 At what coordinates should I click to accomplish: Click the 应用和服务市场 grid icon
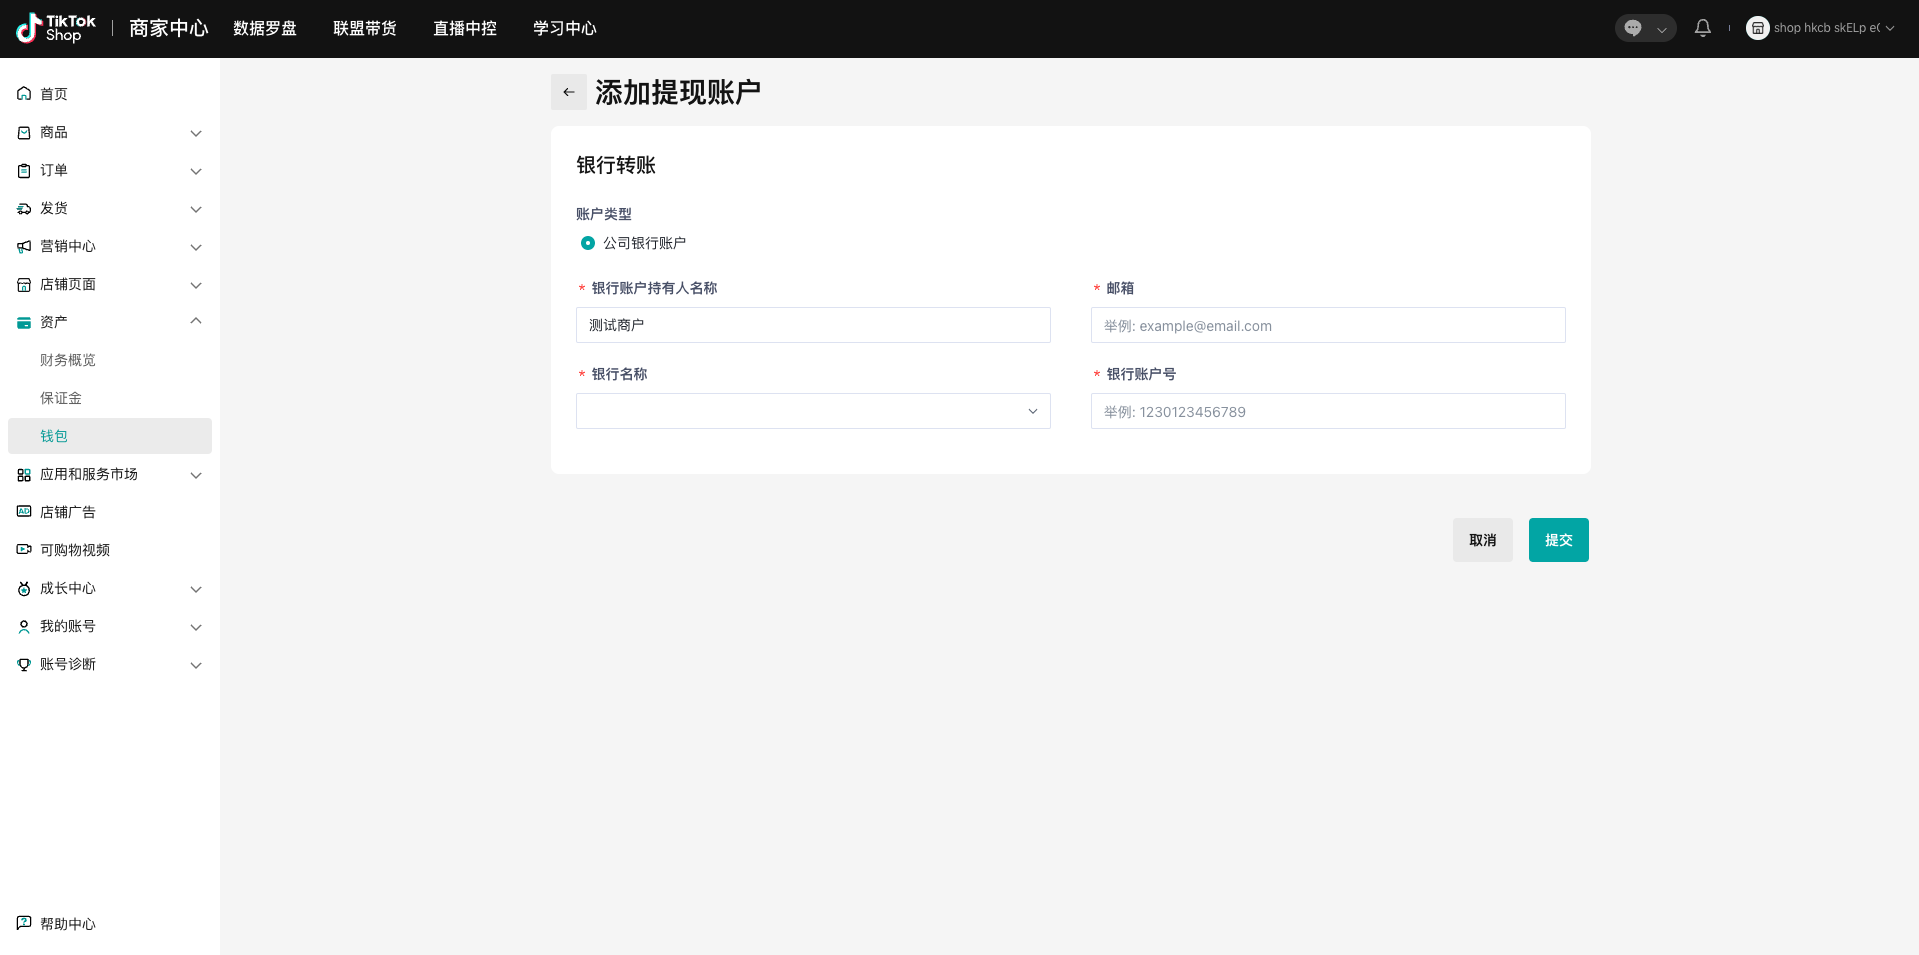pos(24,474)
